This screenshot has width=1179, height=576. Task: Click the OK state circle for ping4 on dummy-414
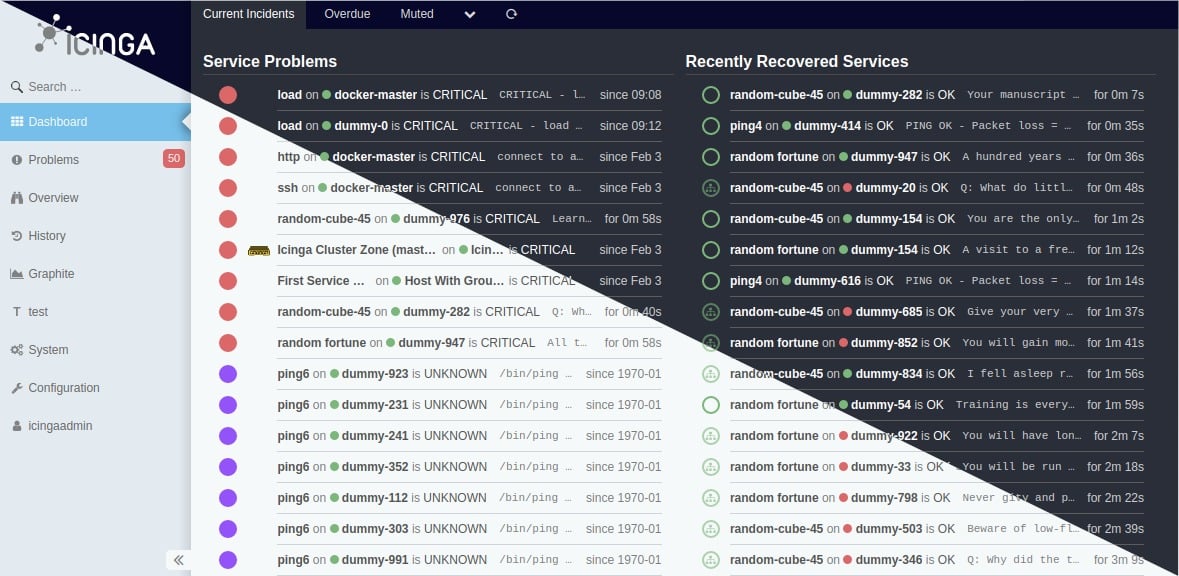711,126
